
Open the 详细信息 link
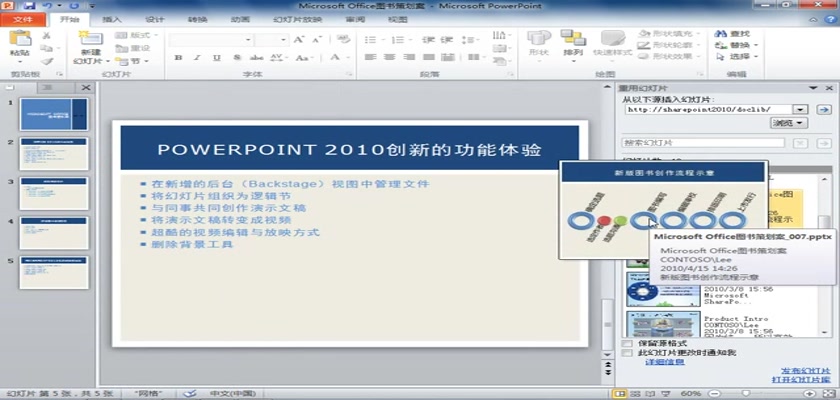[x=665, y=362]
